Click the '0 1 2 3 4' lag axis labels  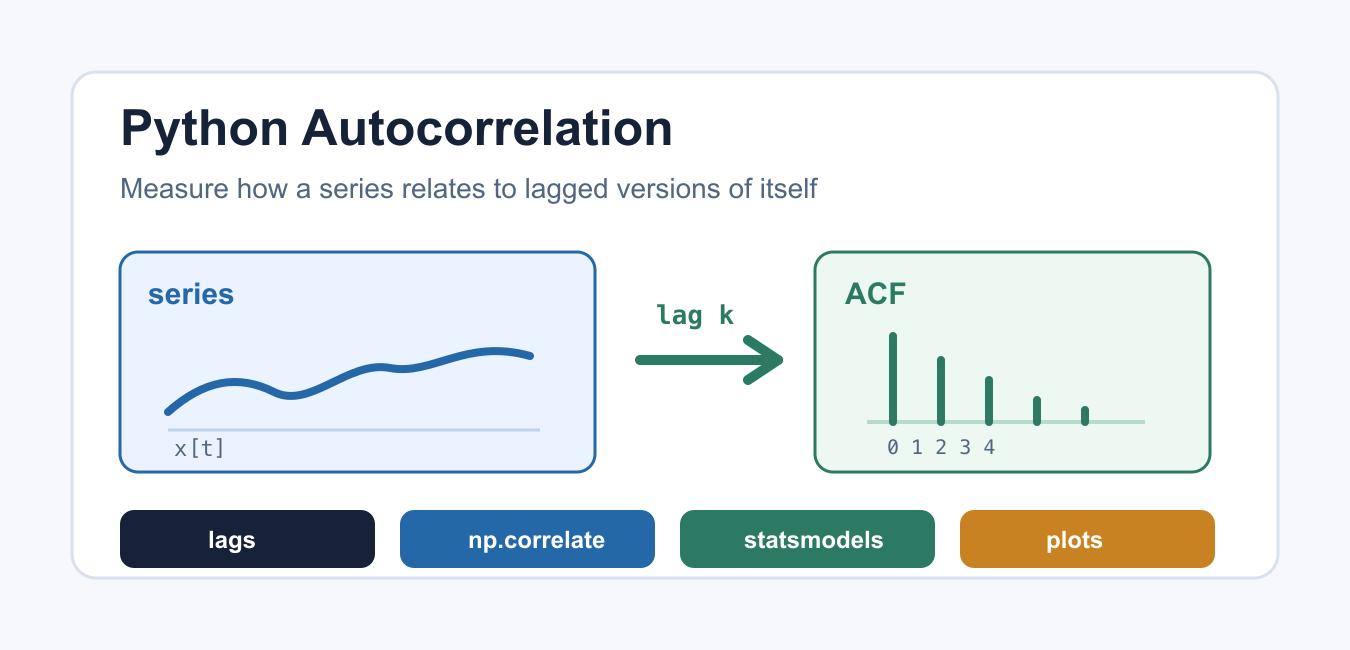[x=941, y=447]
